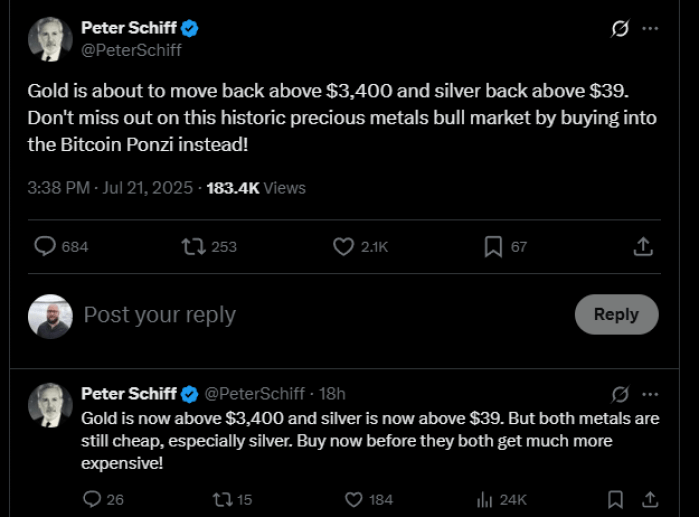699x517 pixels.
Task: Like the main post with 2.1K likes
Action: pos(344,246)
